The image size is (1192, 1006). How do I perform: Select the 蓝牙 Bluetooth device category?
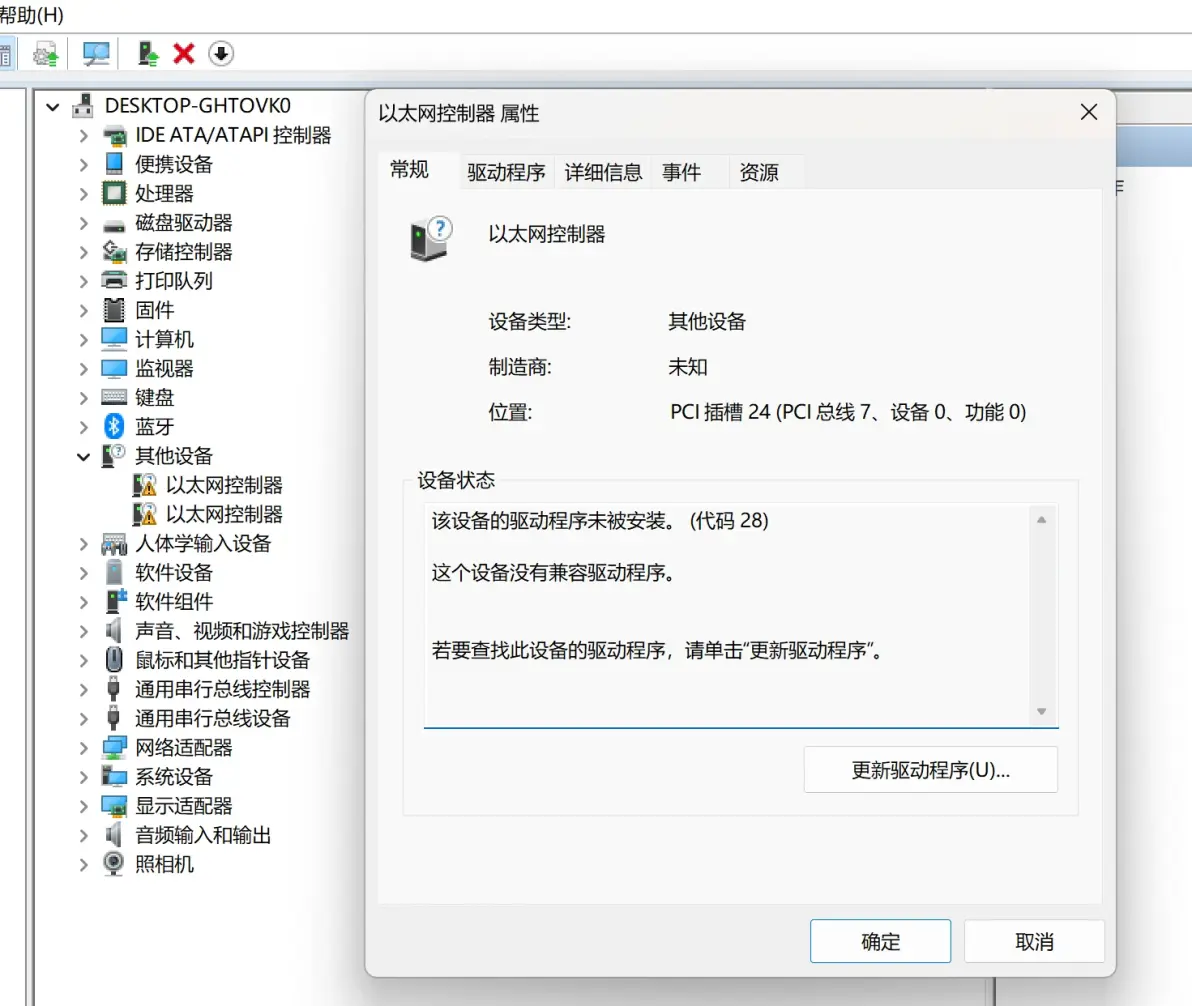click(154, 427)
